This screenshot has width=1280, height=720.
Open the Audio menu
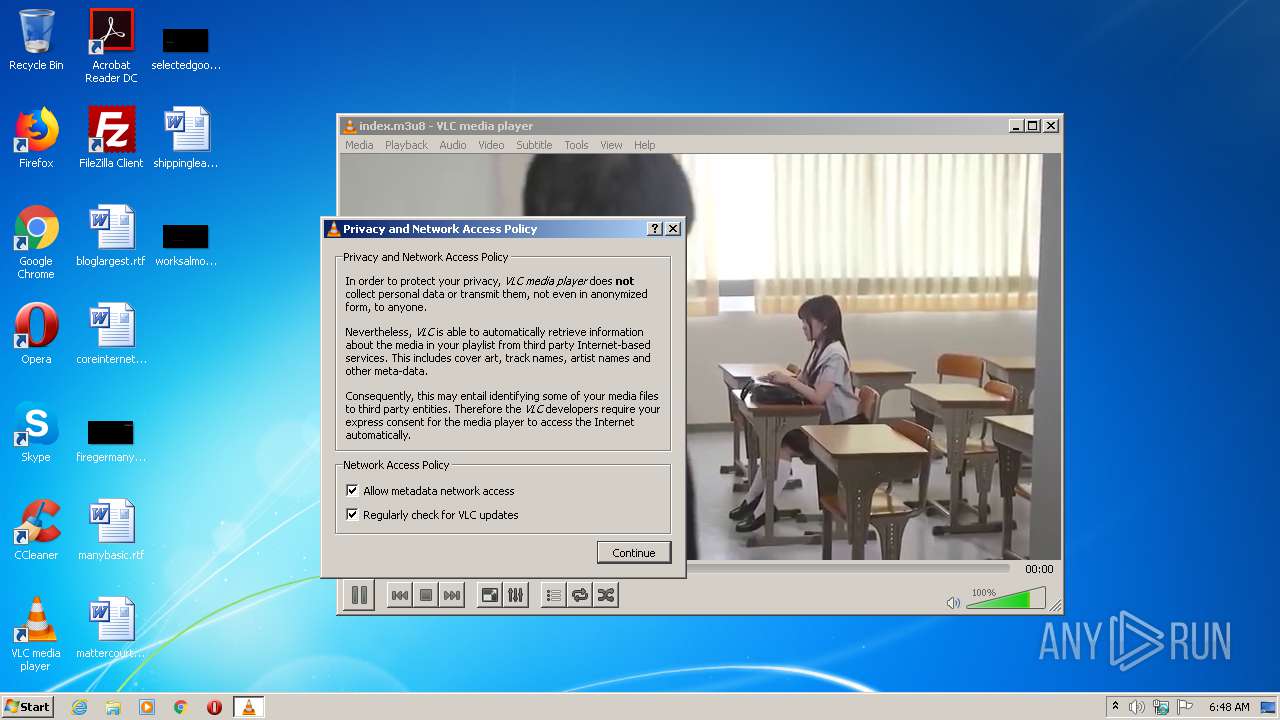(453, 145)
